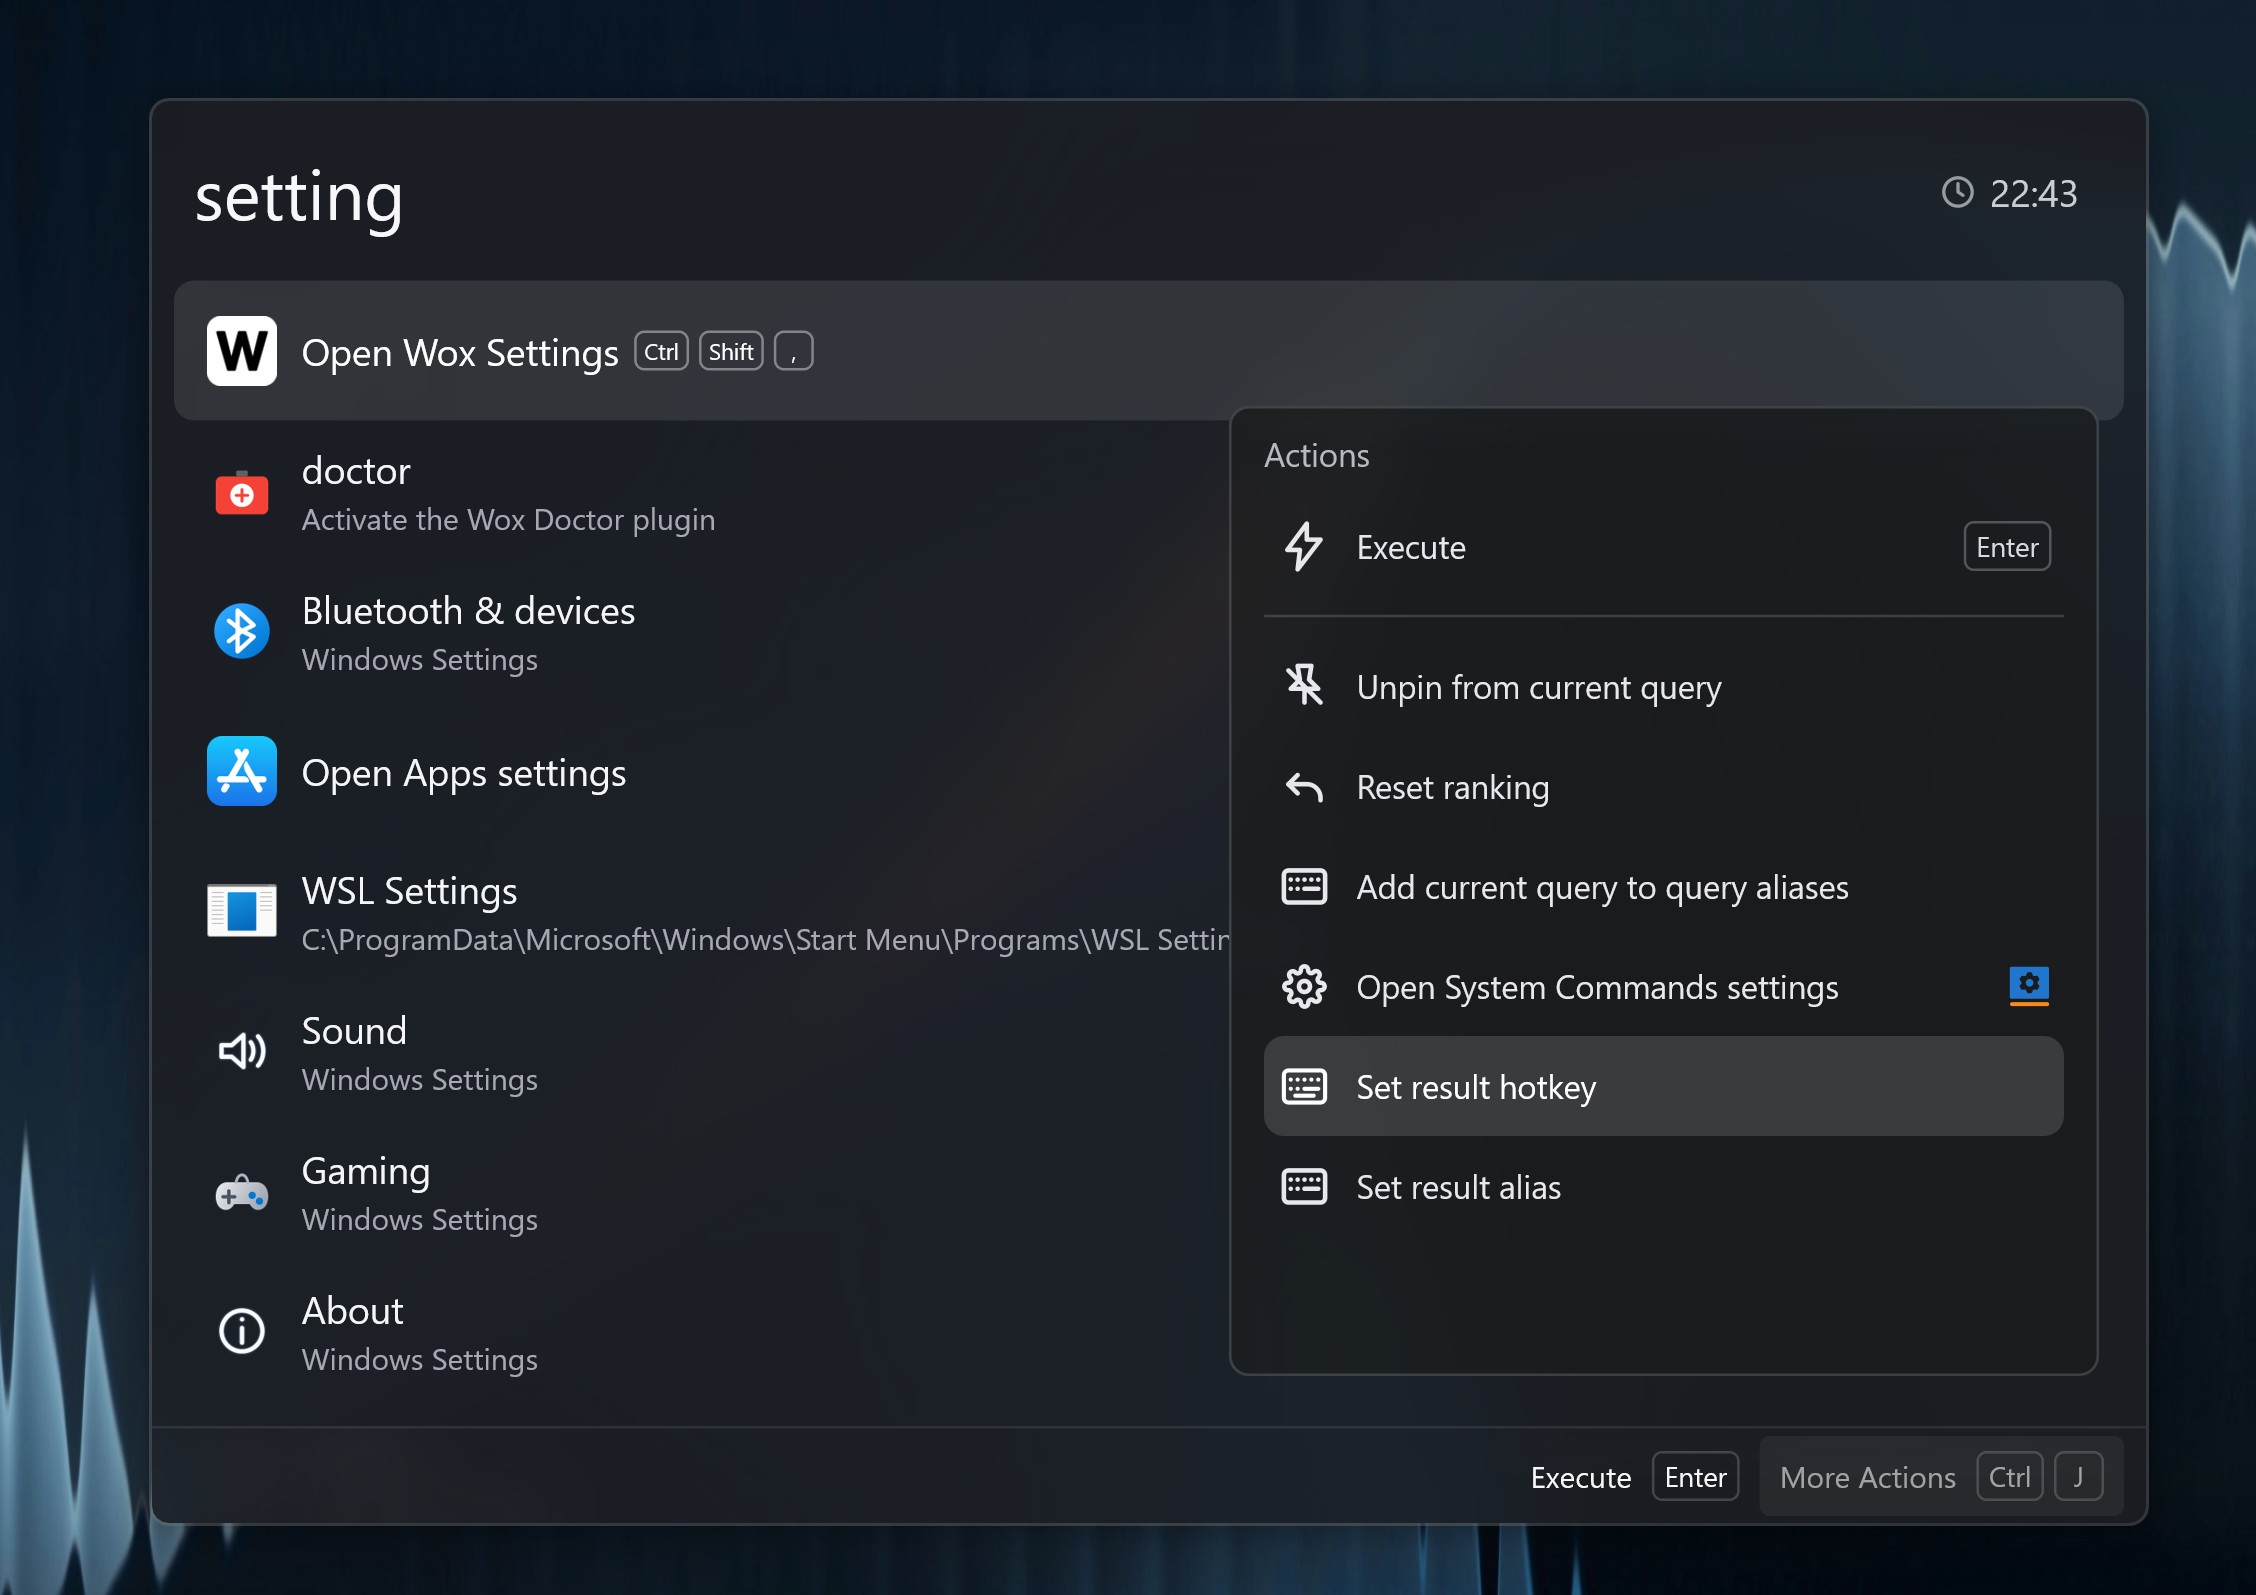This screenshot has width=2256, height=1595.
Task: Click keyboard icon beside Set result hotkey
Action: pyautogui.click(x=1304, y=1086)
